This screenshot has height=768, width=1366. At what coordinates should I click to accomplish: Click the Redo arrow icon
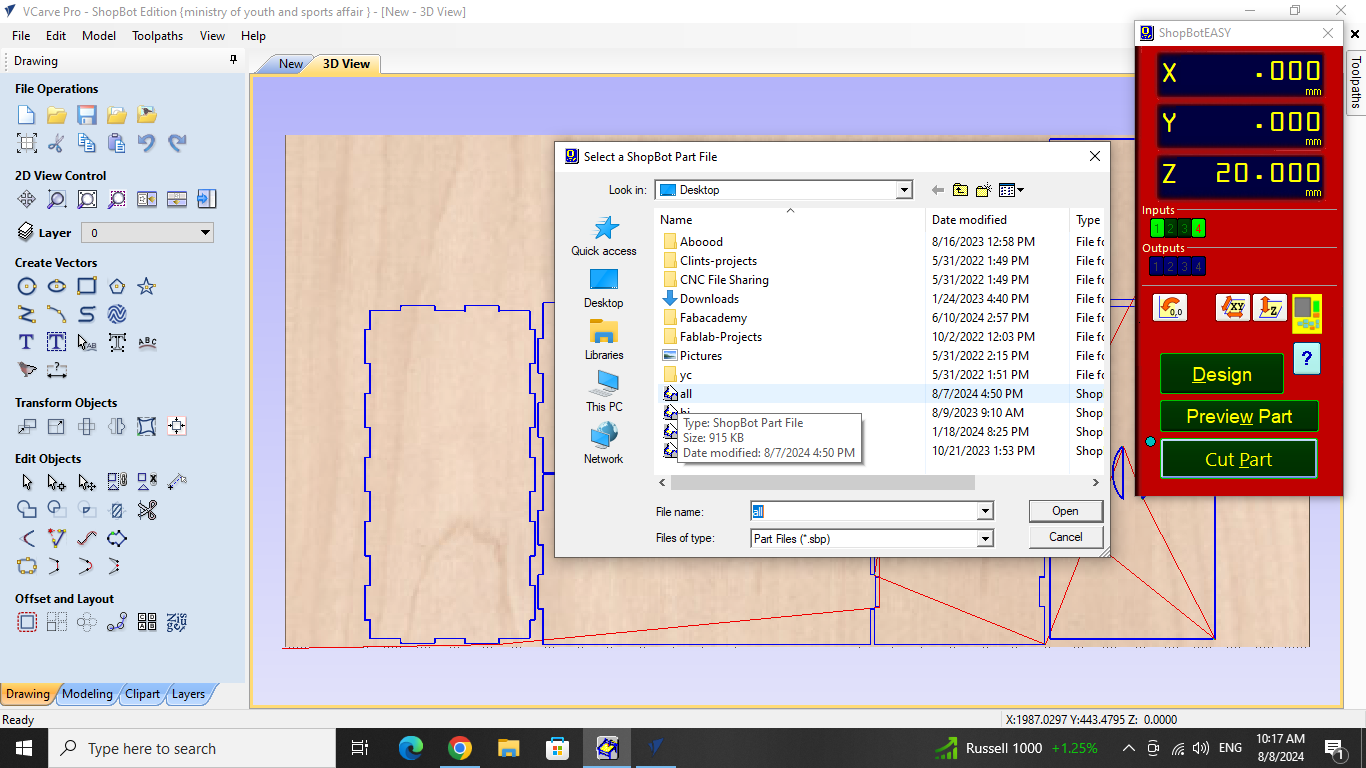177,143
